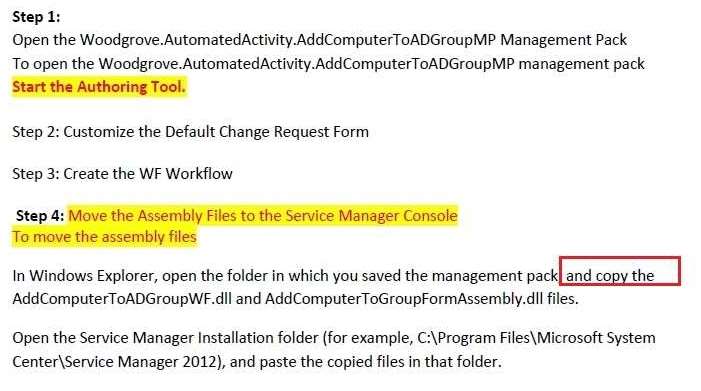Viewport: 701px width, 391px height.
Task: Click 'In Windows Explorer' sentence start
Action: (83, 276)
